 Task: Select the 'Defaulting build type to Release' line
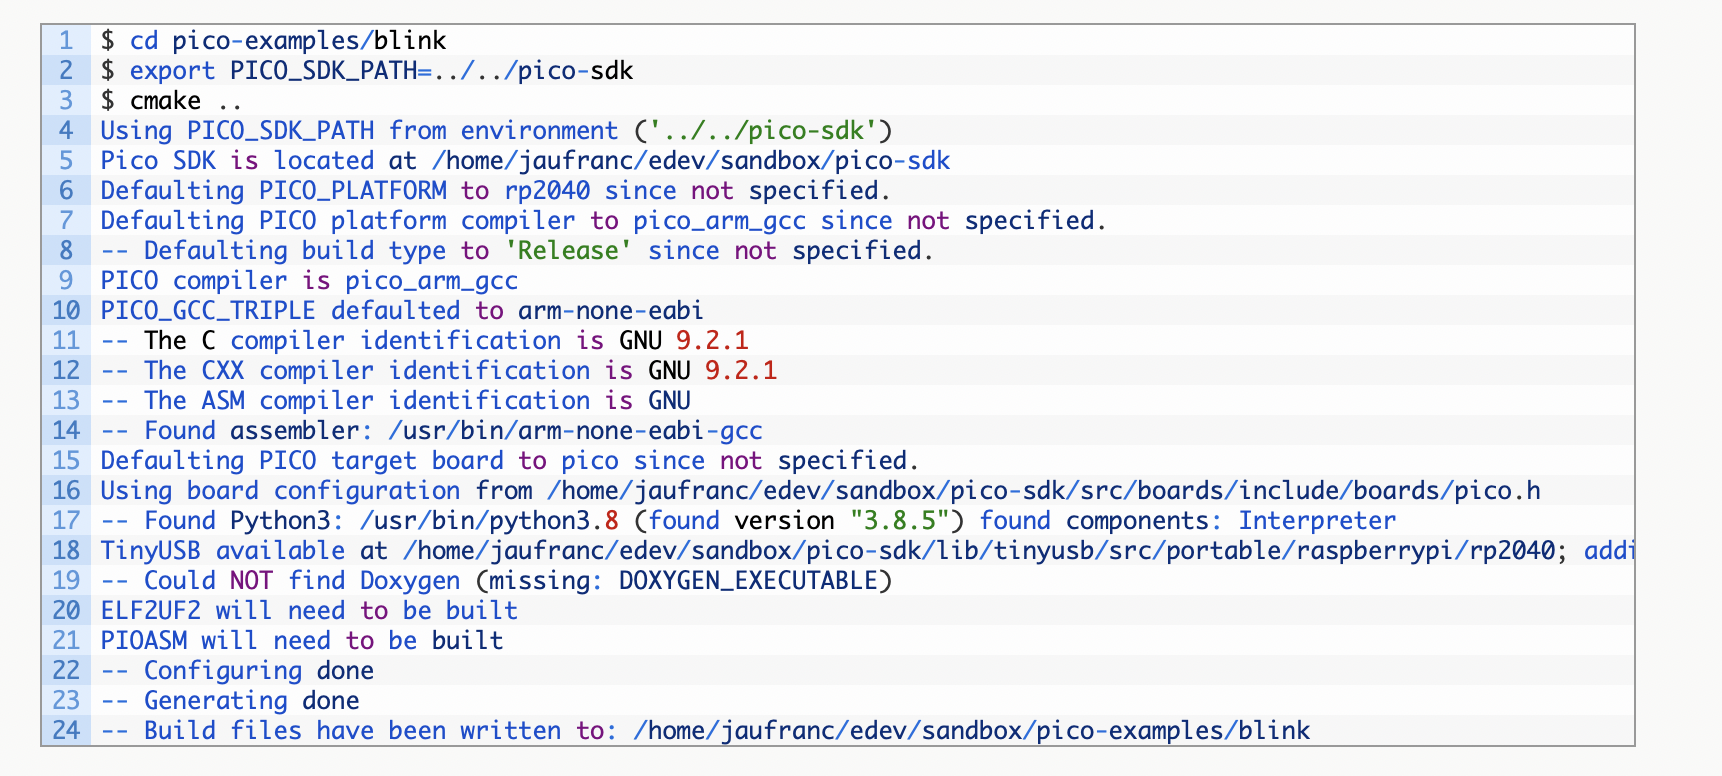(x=517, y=251)
